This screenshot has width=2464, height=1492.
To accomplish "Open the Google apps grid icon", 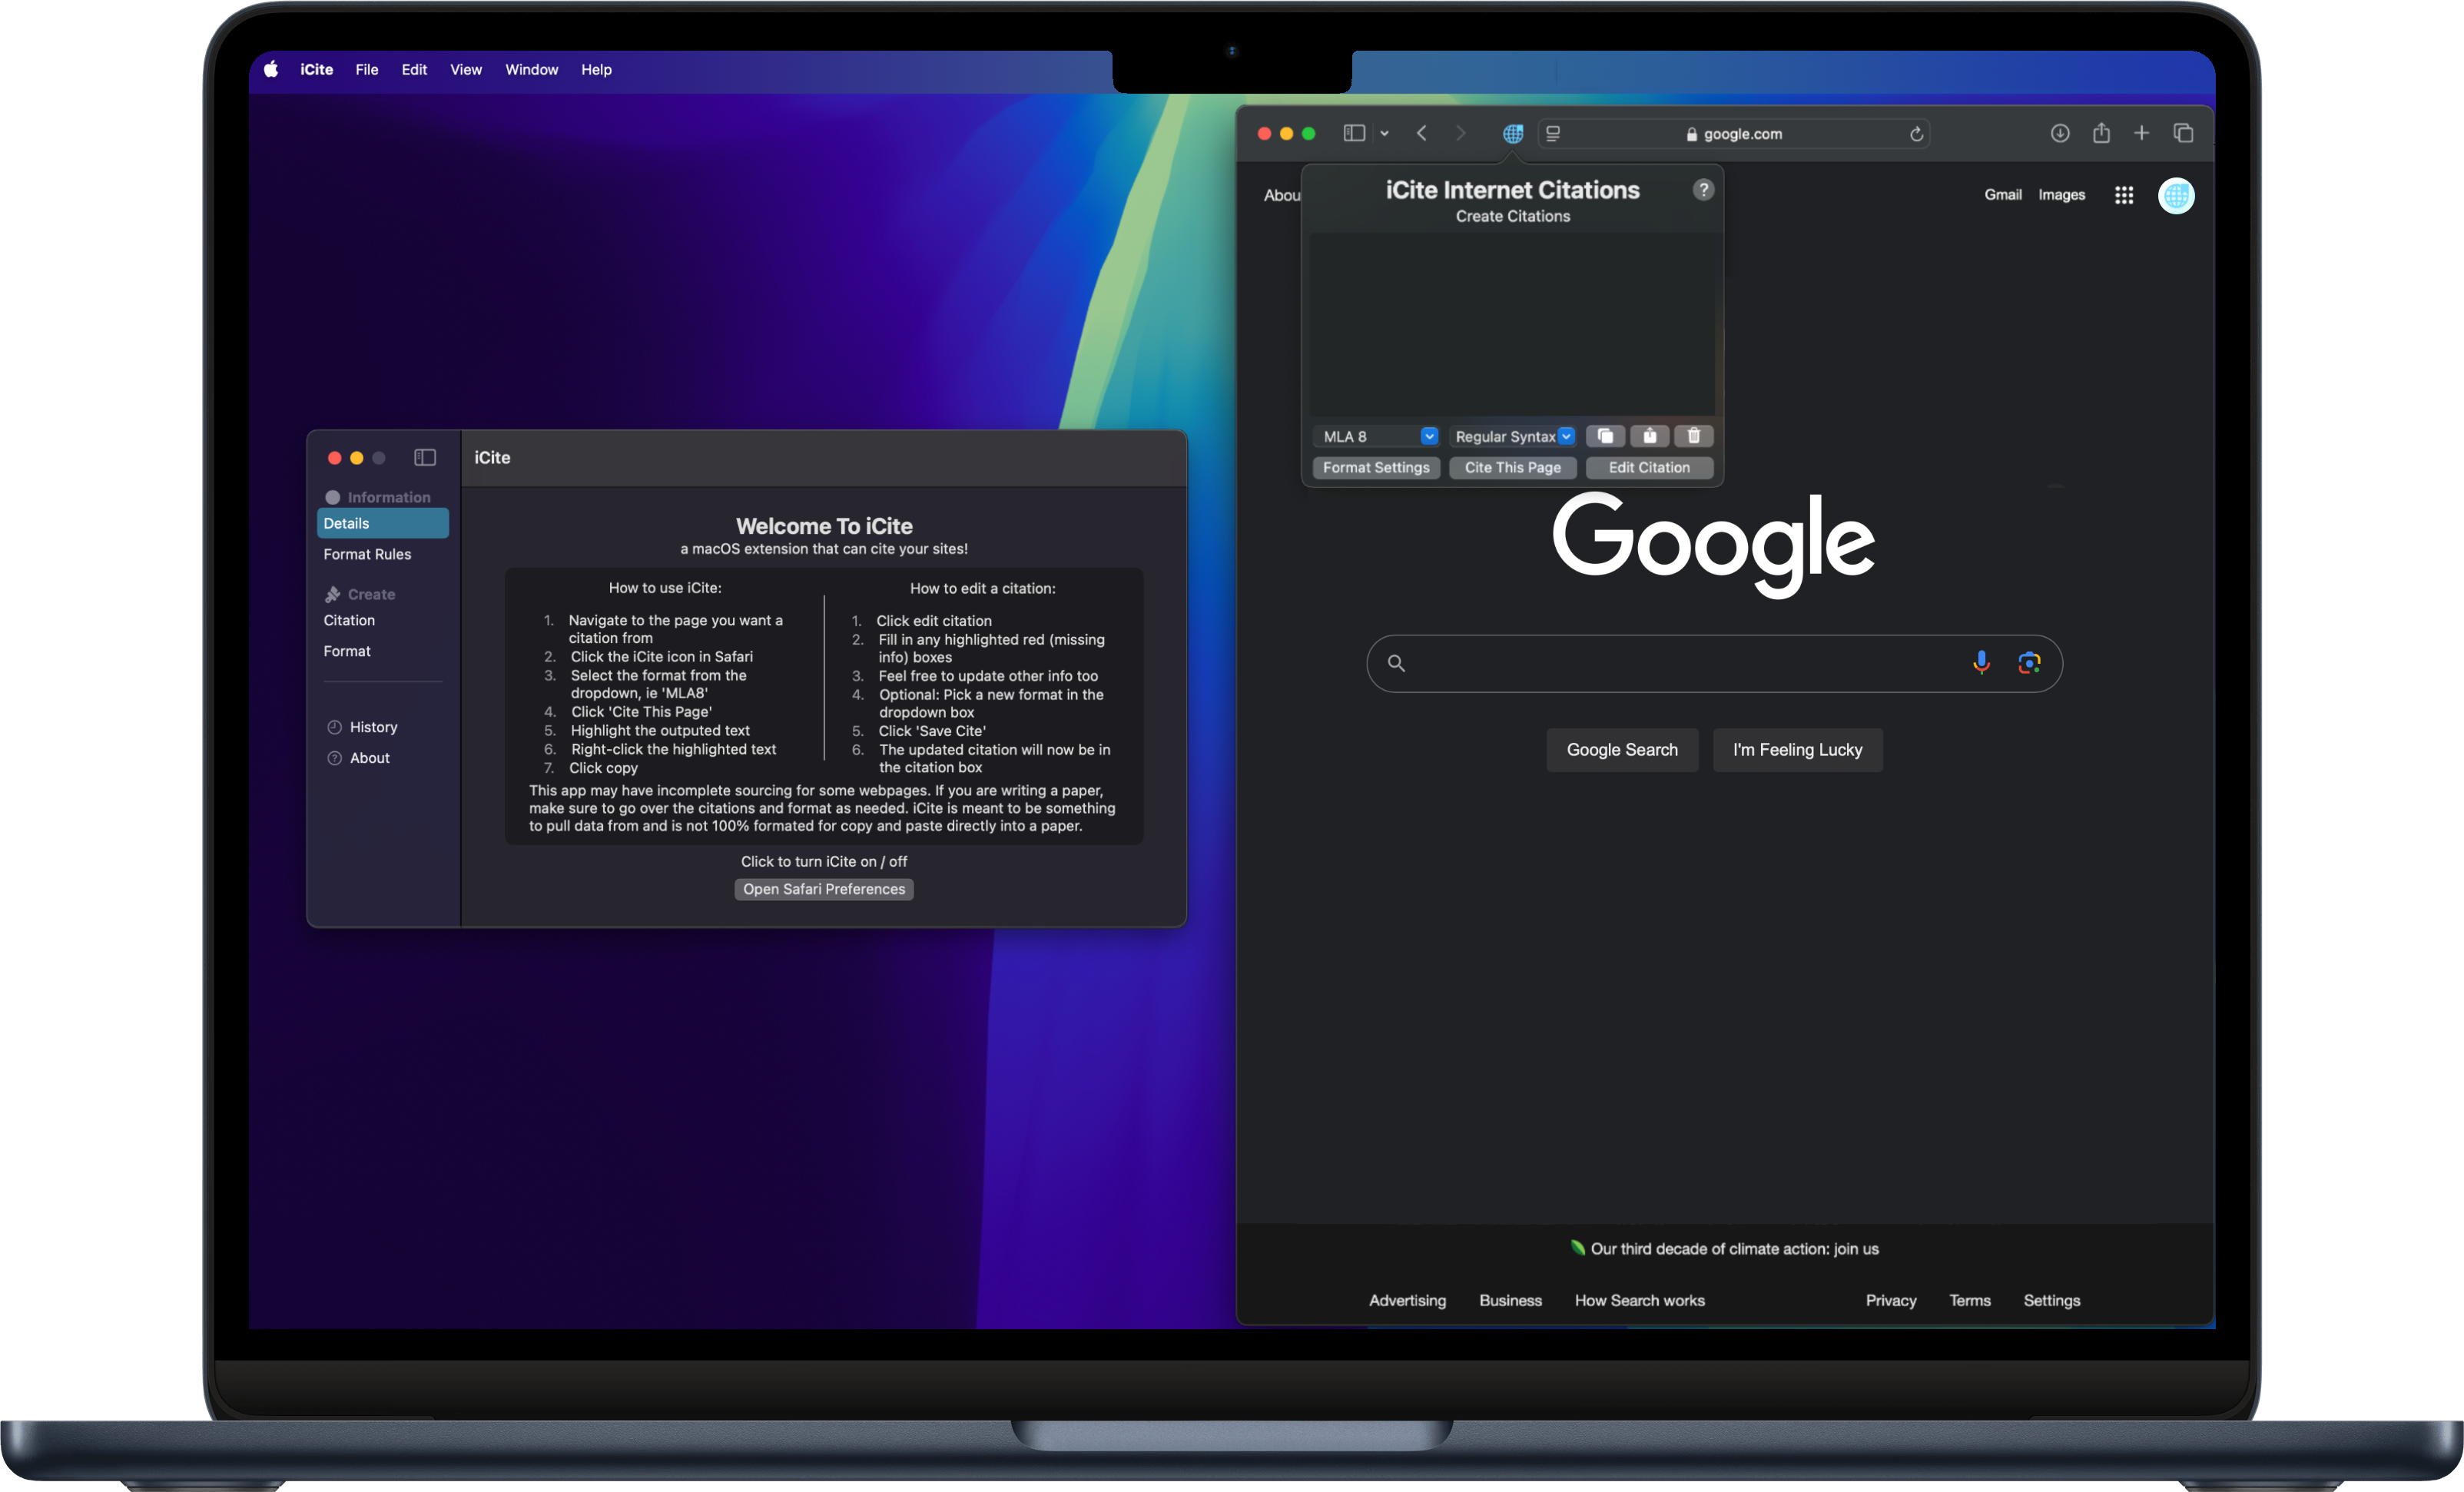I will 2124,195.
